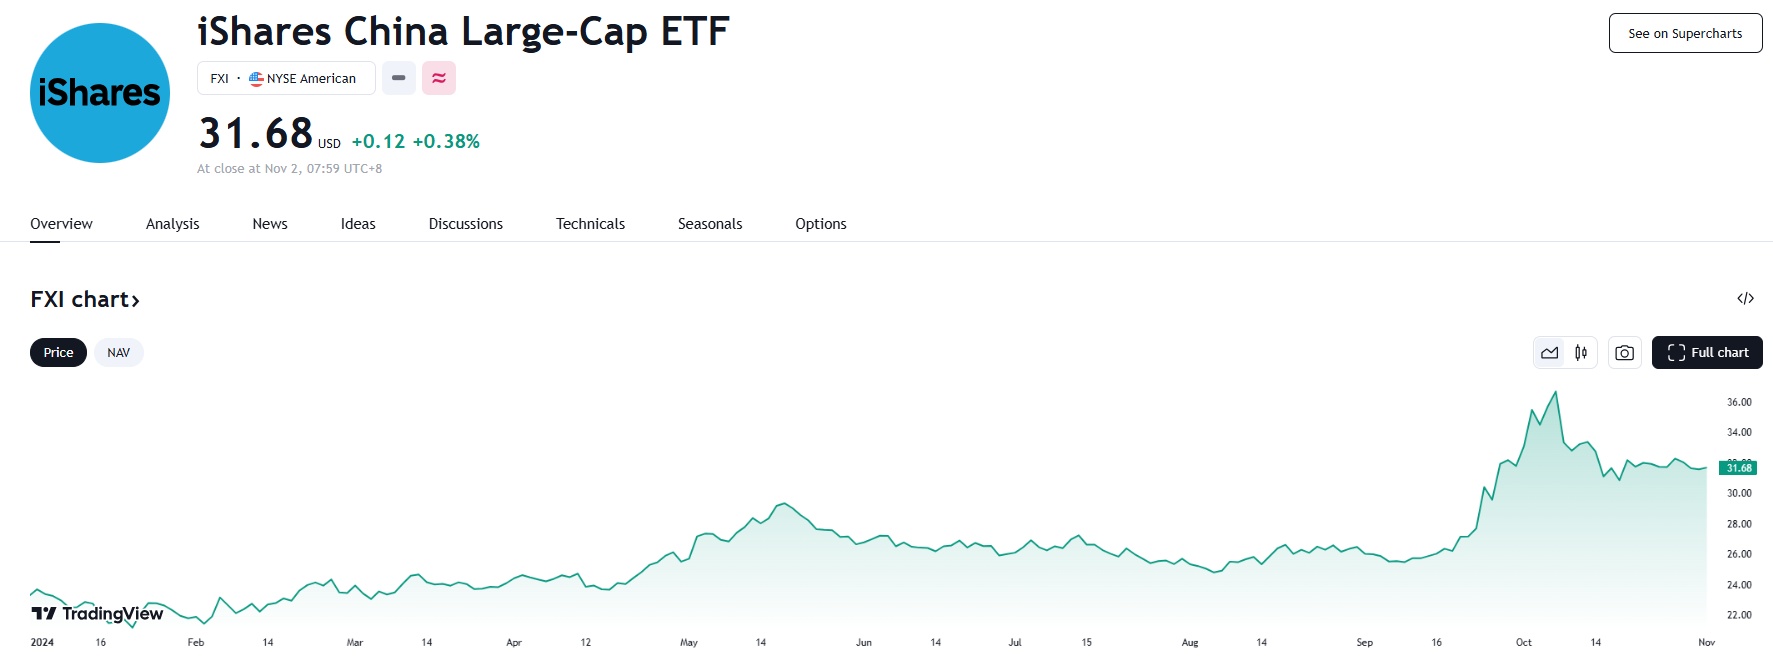This screenshot has height=671, width=1773.
Task: Click the Oct marker on time axis
Action: [1523, 642]
